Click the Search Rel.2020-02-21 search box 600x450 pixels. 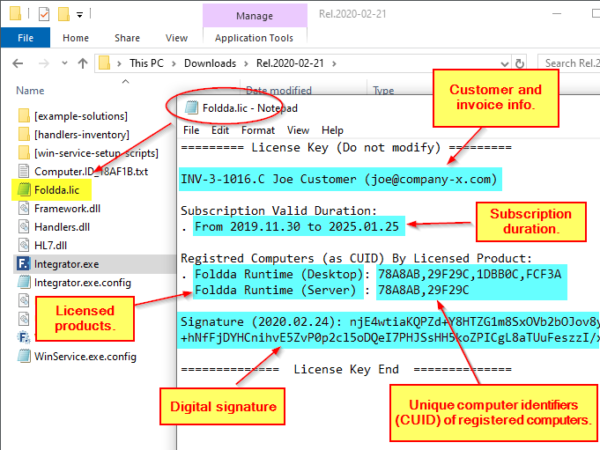(565, 64)
